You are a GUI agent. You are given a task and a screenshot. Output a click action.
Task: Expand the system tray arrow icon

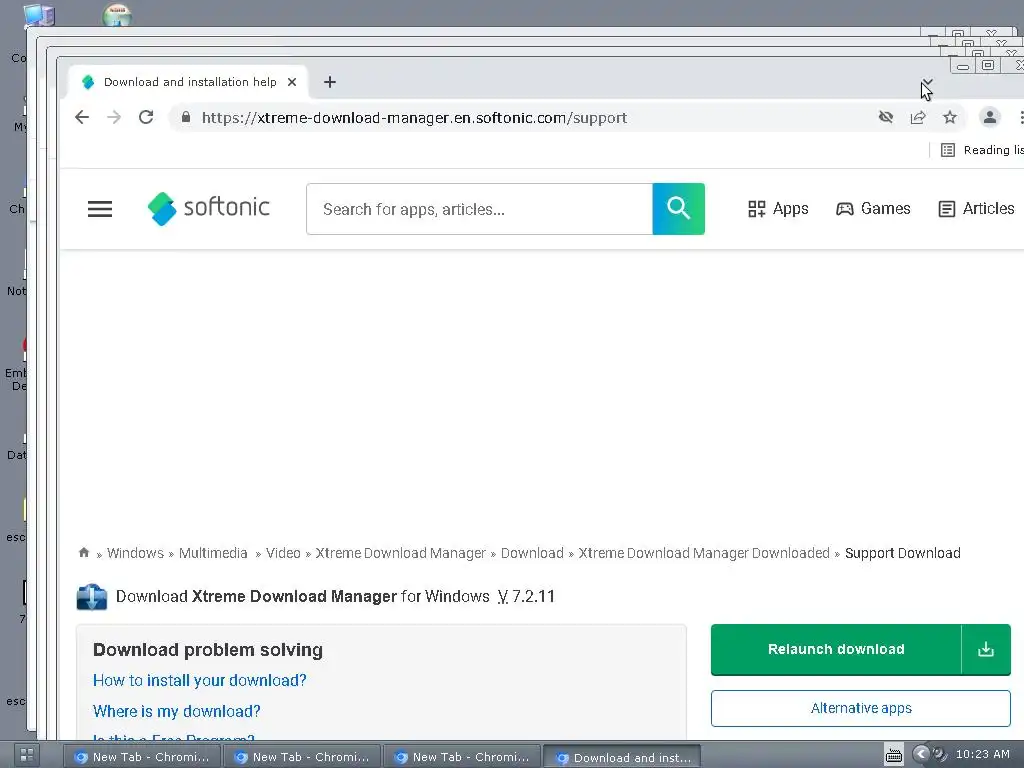coord(921,754)
